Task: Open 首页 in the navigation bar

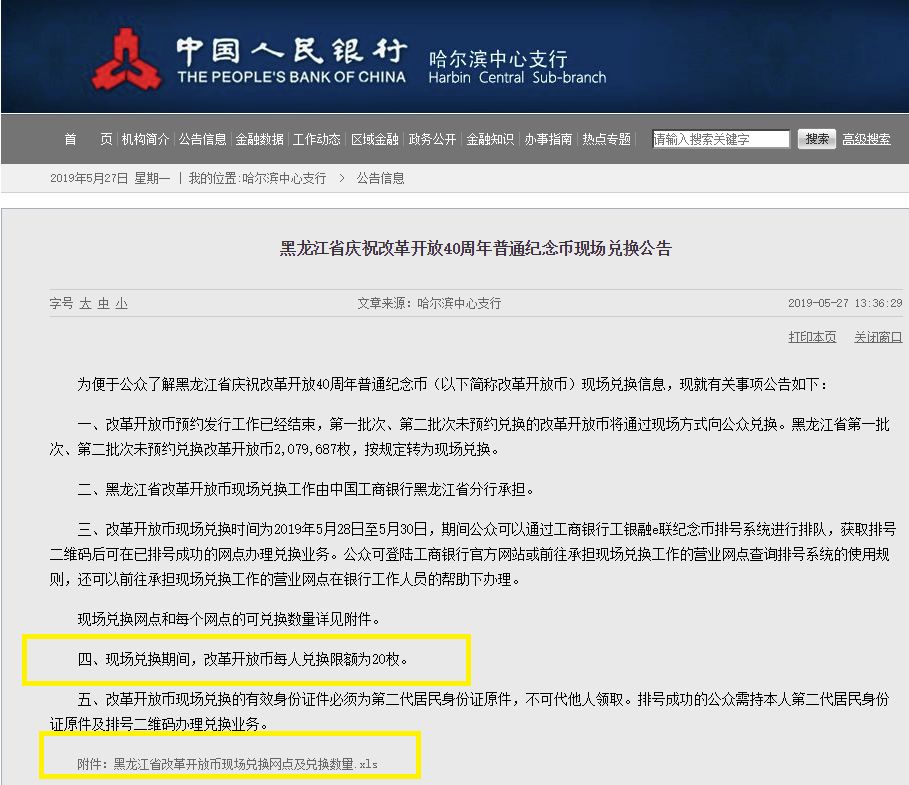Action: [x=88, y=139]
